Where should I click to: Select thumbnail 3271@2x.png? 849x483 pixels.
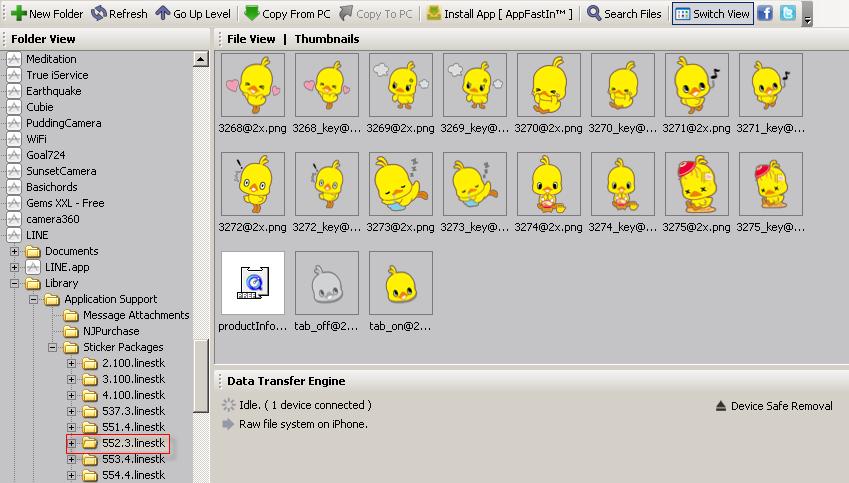pyautogui.click(x=696, y=85)
